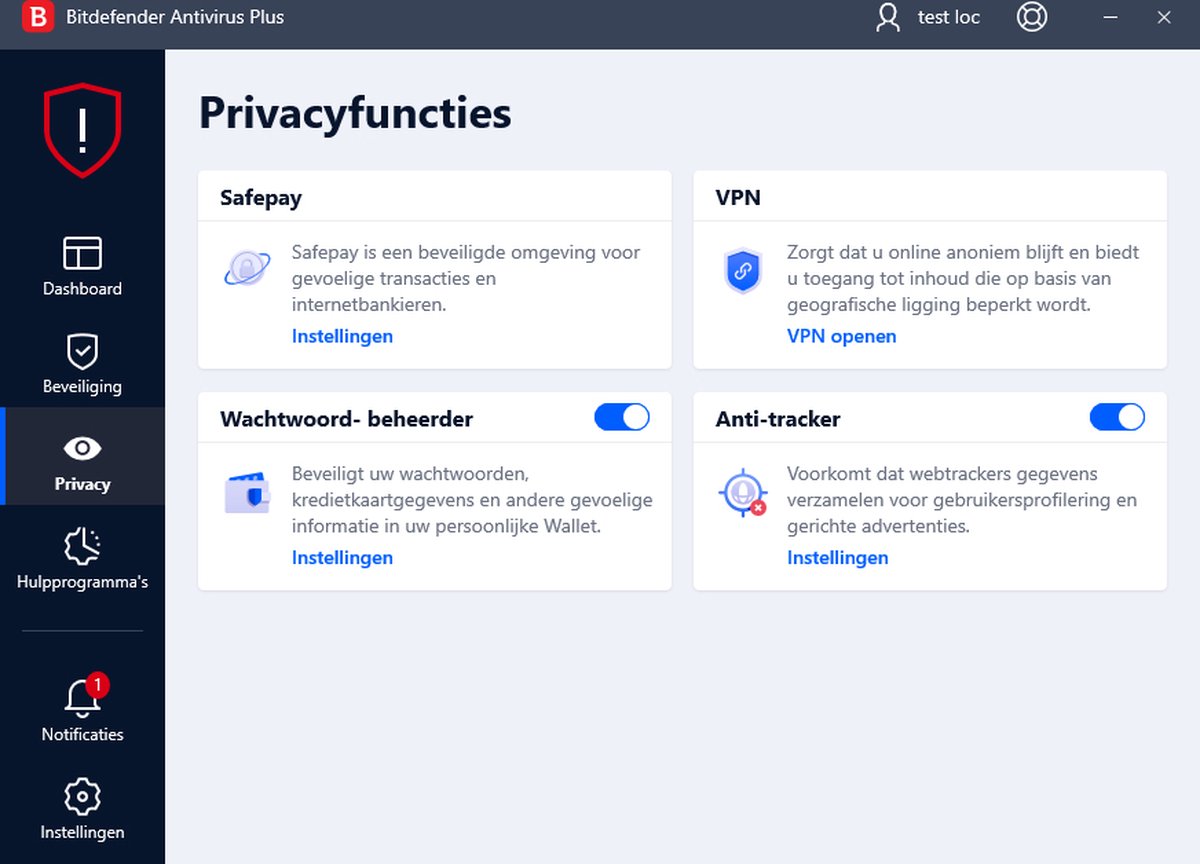Click the VPN shield icon
Image resolution: width=1200 pixels, height=864 pixels.
743,270
